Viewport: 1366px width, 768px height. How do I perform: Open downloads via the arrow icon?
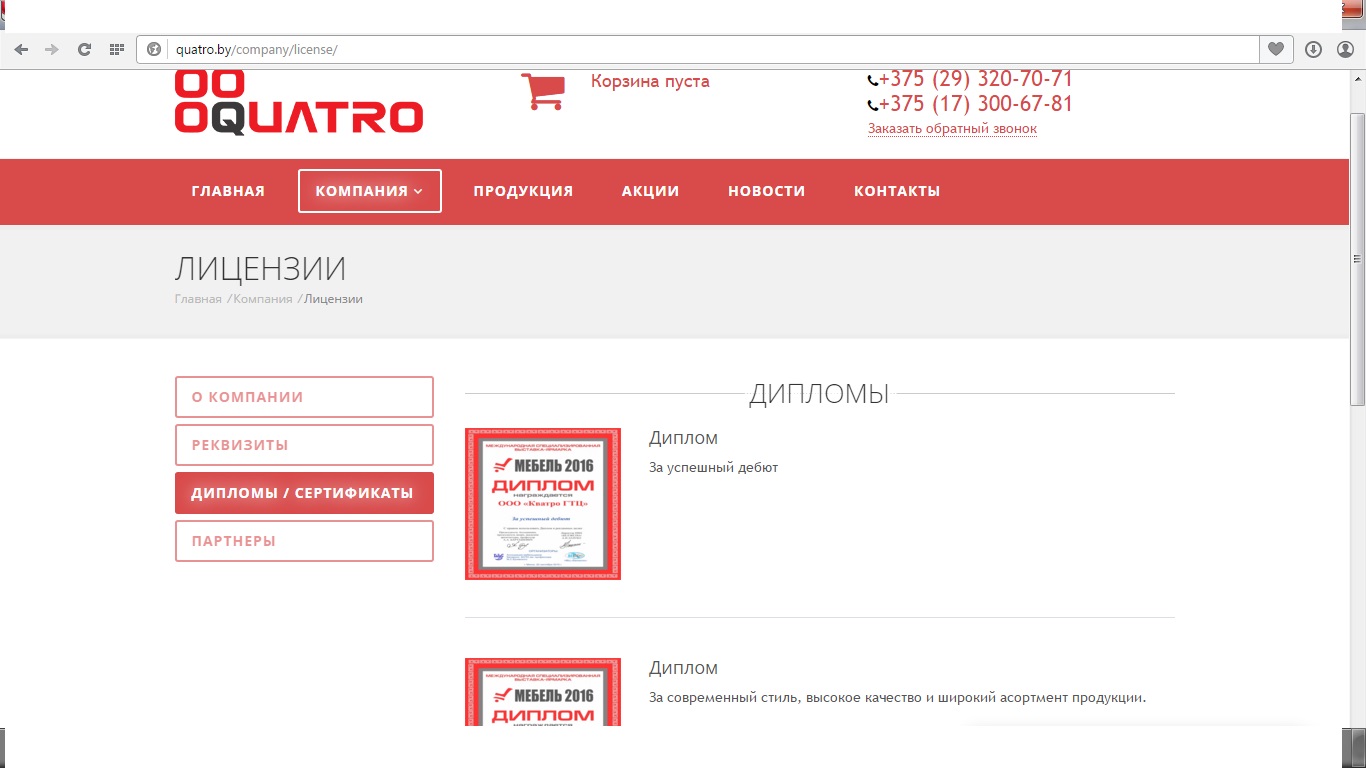click(1313, 49)
